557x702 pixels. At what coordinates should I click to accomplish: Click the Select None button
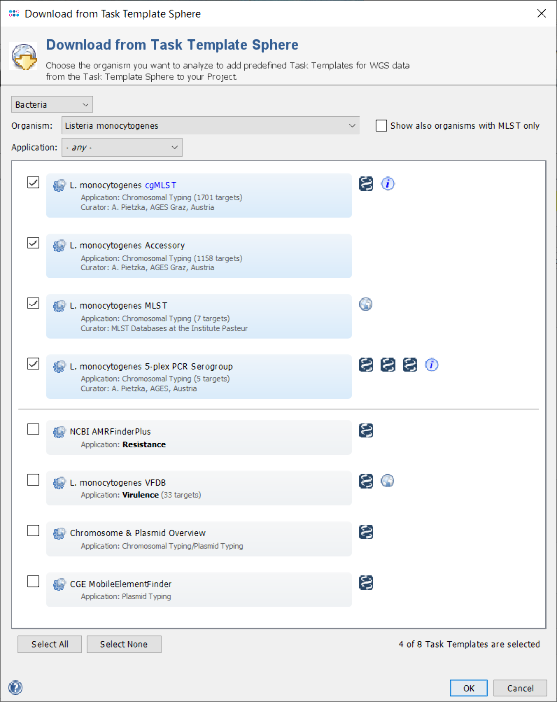point(124,644)
